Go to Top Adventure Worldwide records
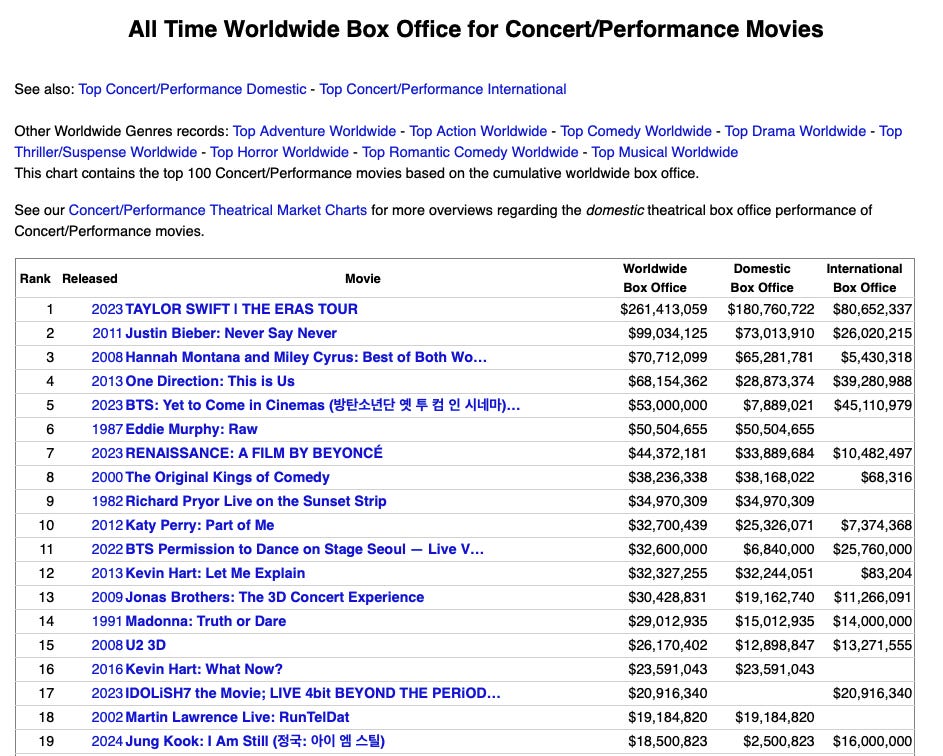Viewport: 943px width, 756px height. [x=314, y=131]
